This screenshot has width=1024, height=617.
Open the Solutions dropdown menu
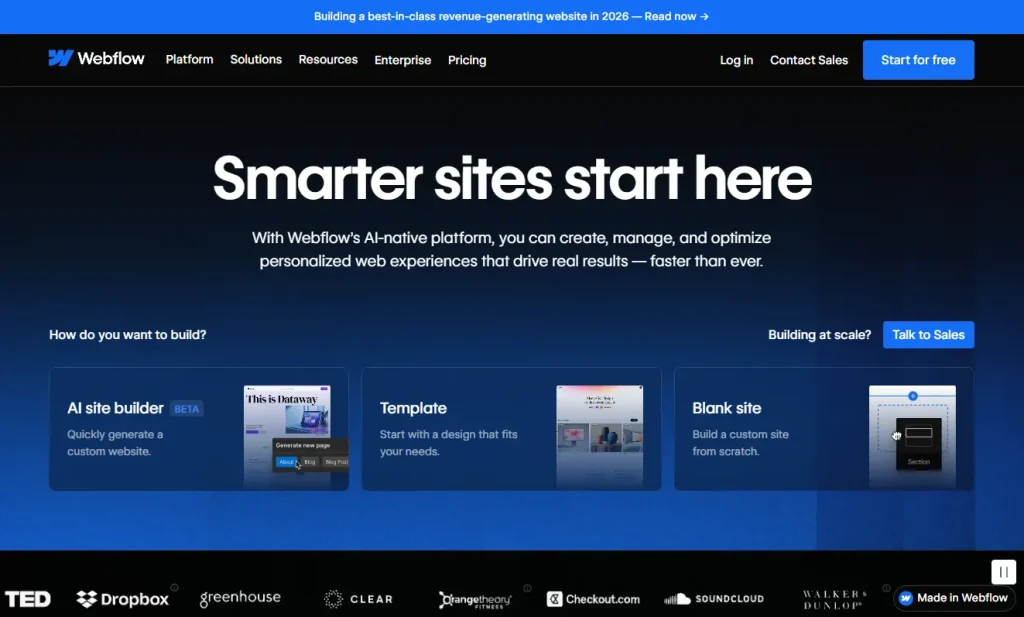tap(255, 60)
